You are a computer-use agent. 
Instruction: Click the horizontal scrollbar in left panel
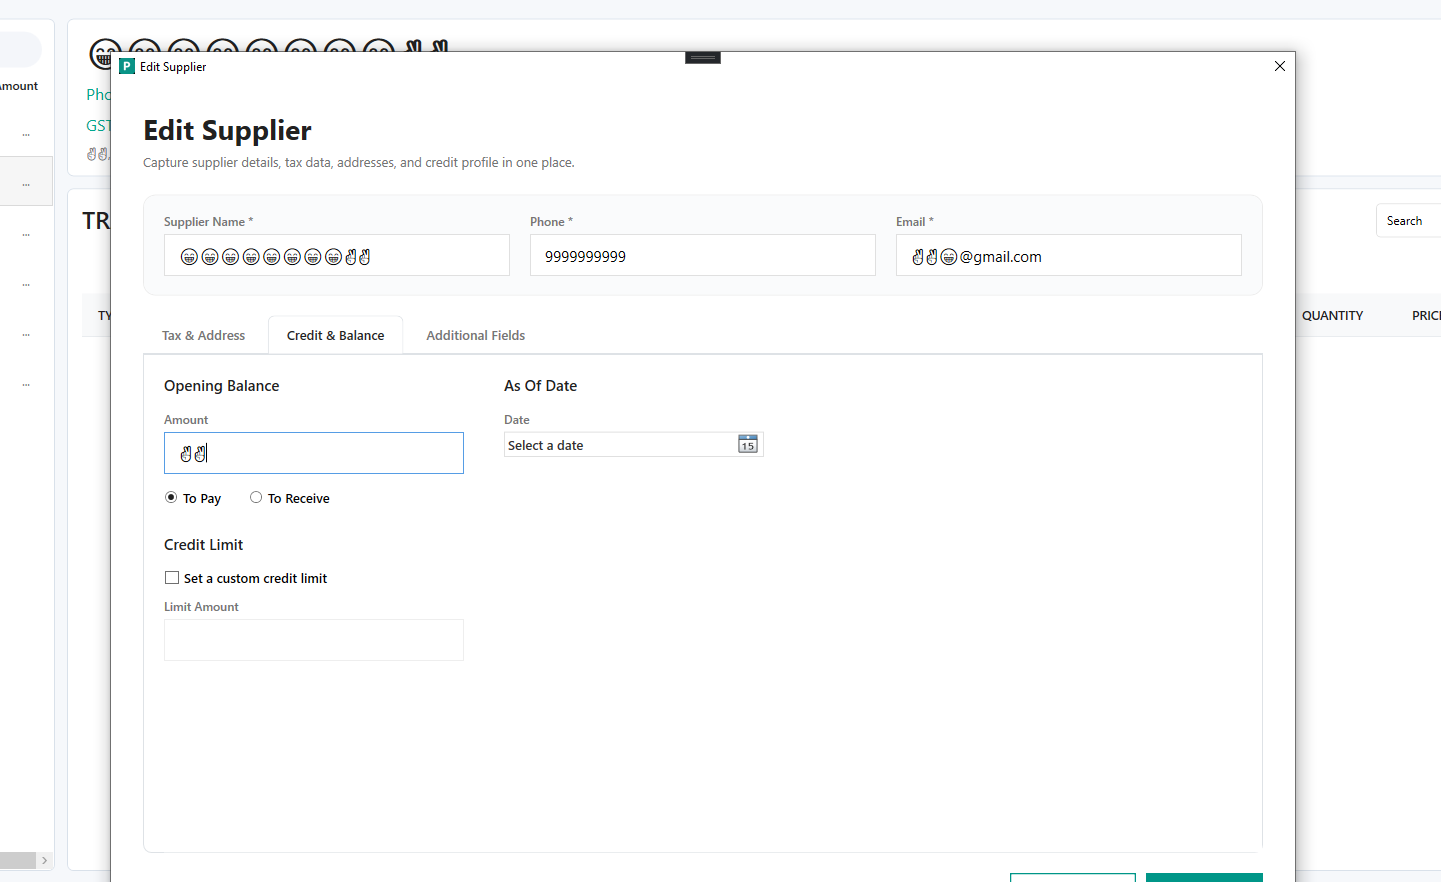tap(18, 860)
